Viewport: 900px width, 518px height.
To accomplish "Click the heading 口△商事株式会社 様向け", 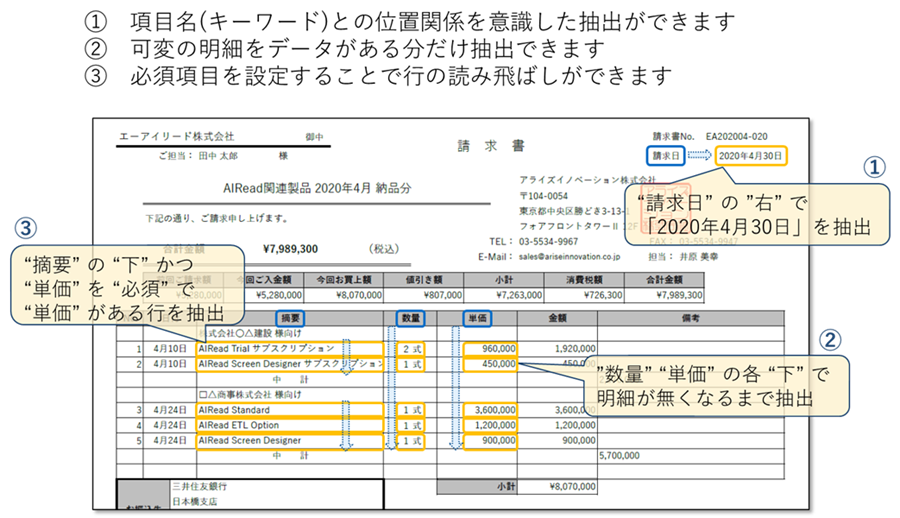I will 250,395.
